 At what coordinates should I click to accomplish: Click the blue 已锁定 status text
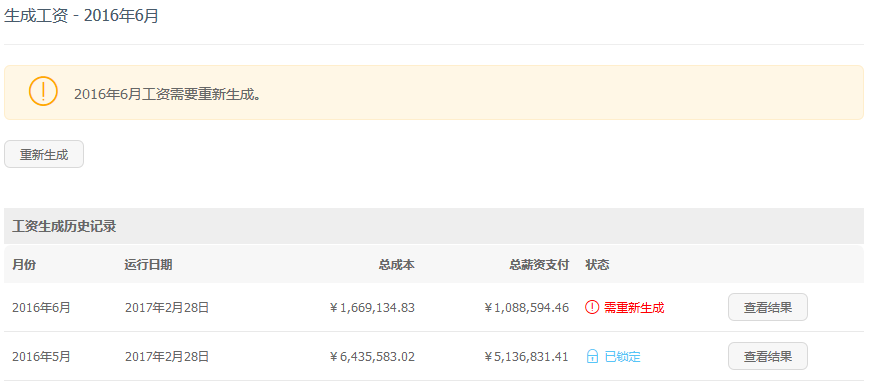(622, 356)
